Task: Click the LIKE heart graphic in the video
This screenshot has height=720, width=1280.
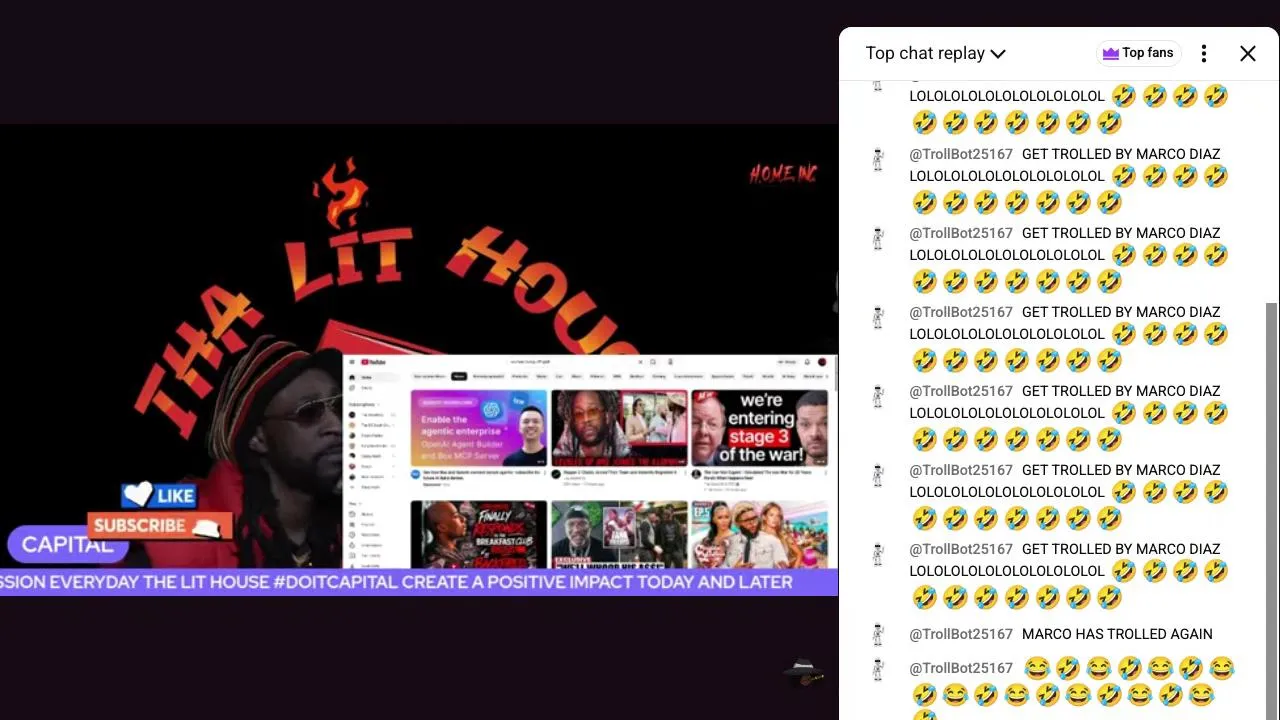Action: pyautogui.click(x=158, y=495)
